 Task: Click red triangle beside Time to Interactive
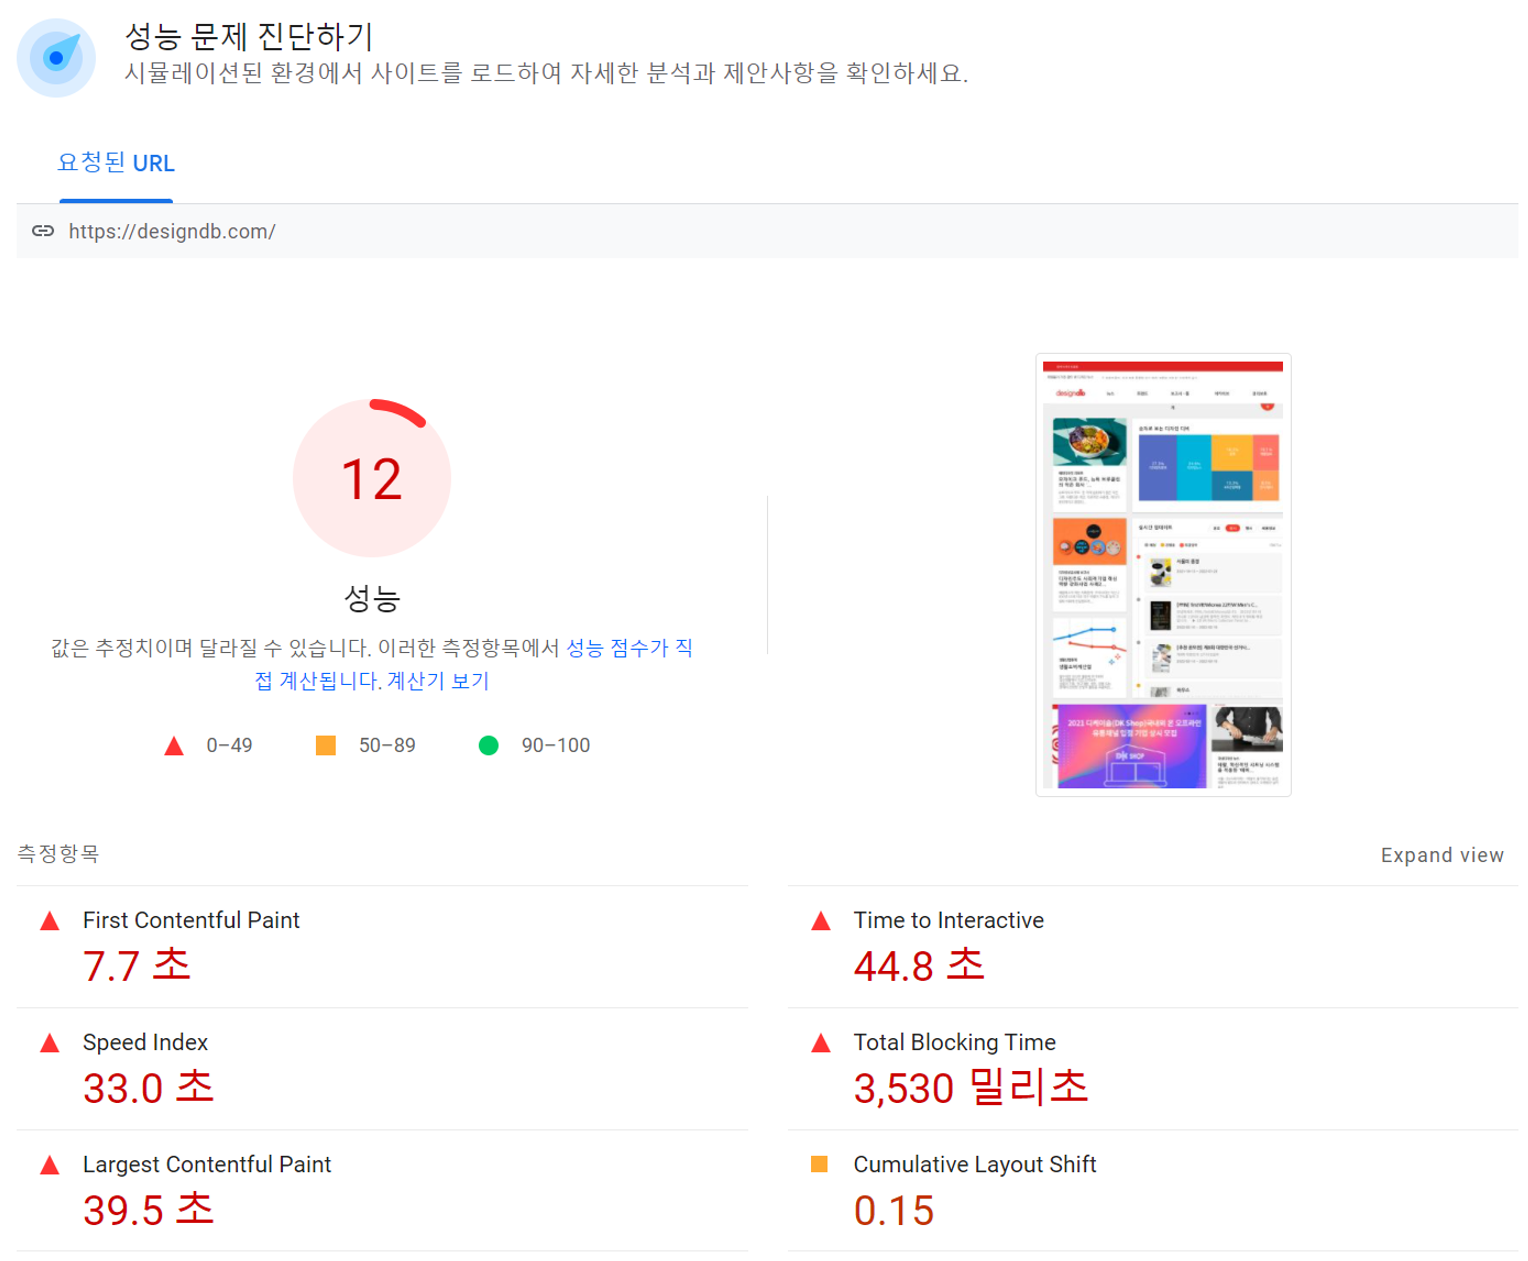(820, 921)
